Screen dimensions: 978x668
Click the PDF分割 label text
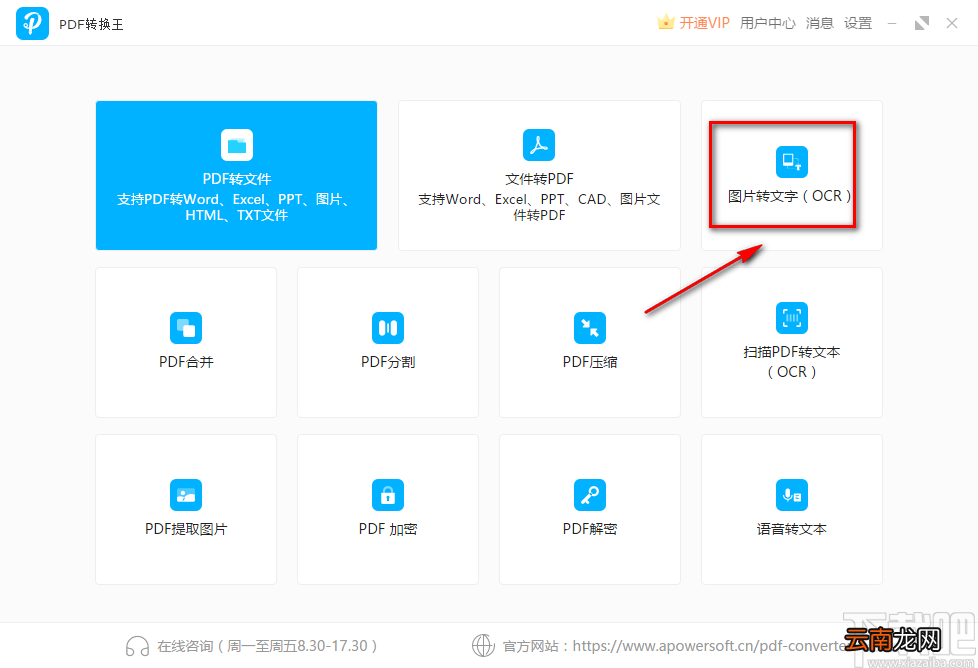coord(388,362)
